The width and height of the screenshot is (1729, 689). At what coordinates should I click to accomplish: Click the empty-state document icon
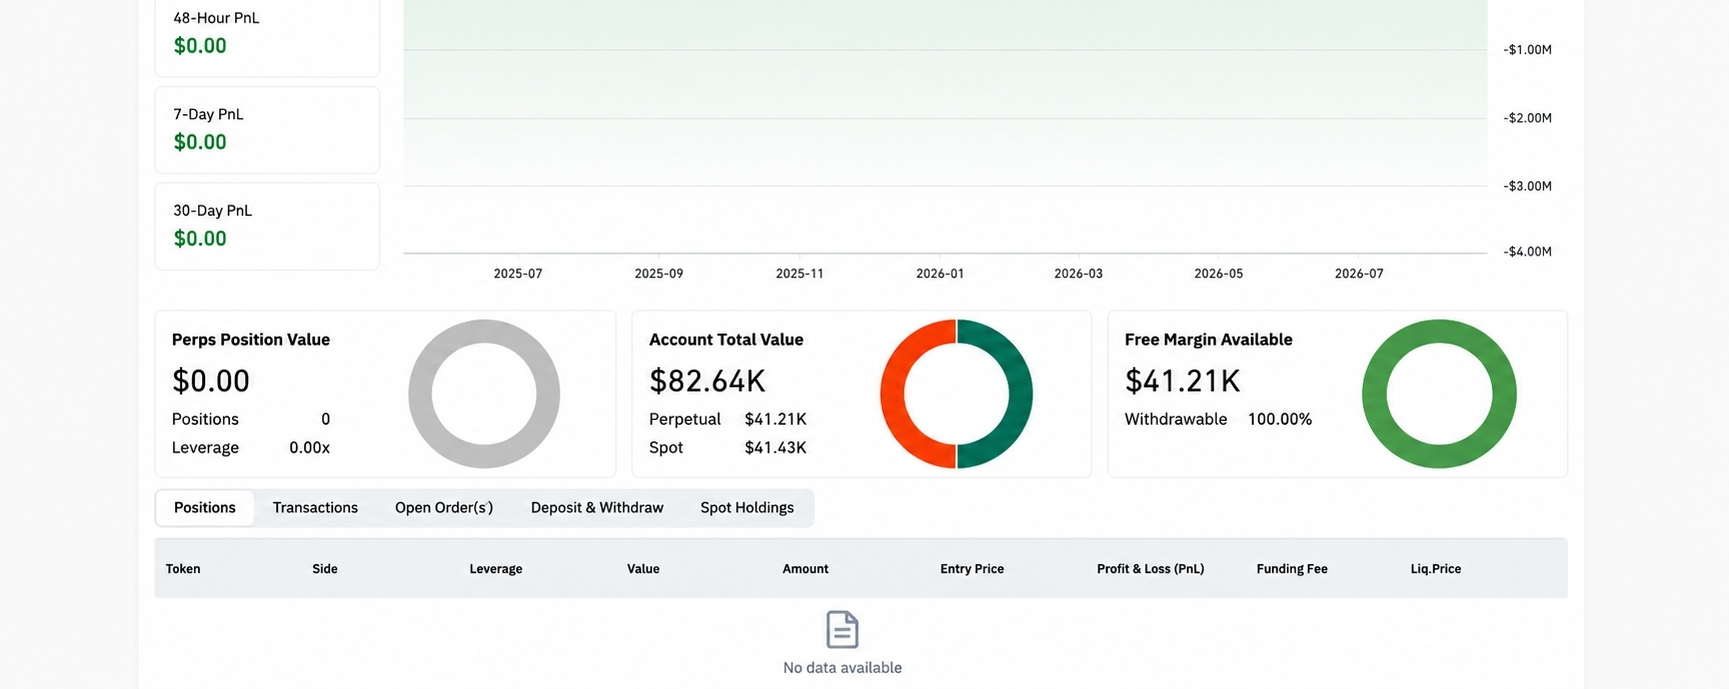coord(842,630)
